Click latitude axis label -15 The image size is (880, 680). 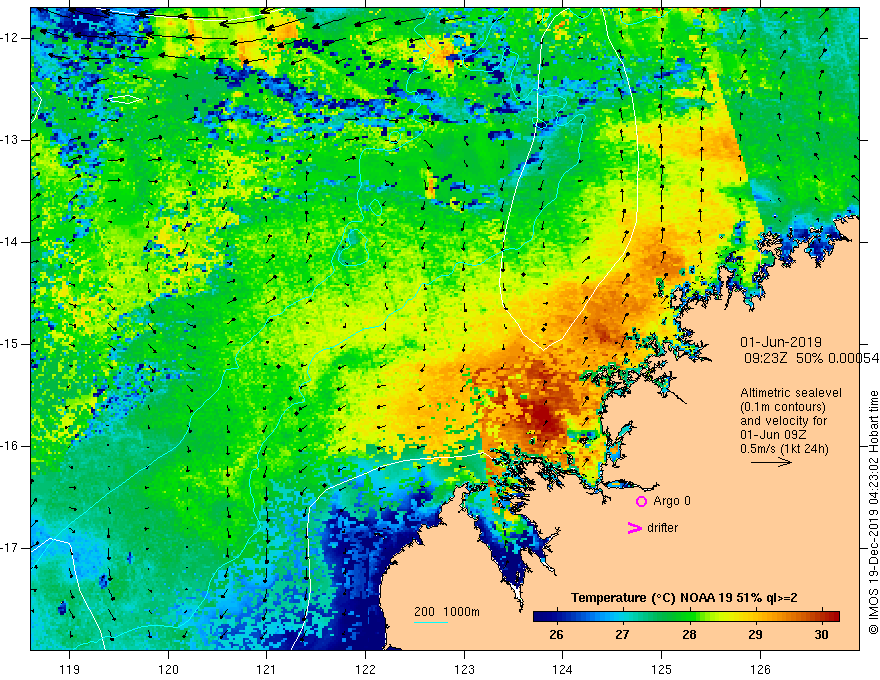click(10, 344)
